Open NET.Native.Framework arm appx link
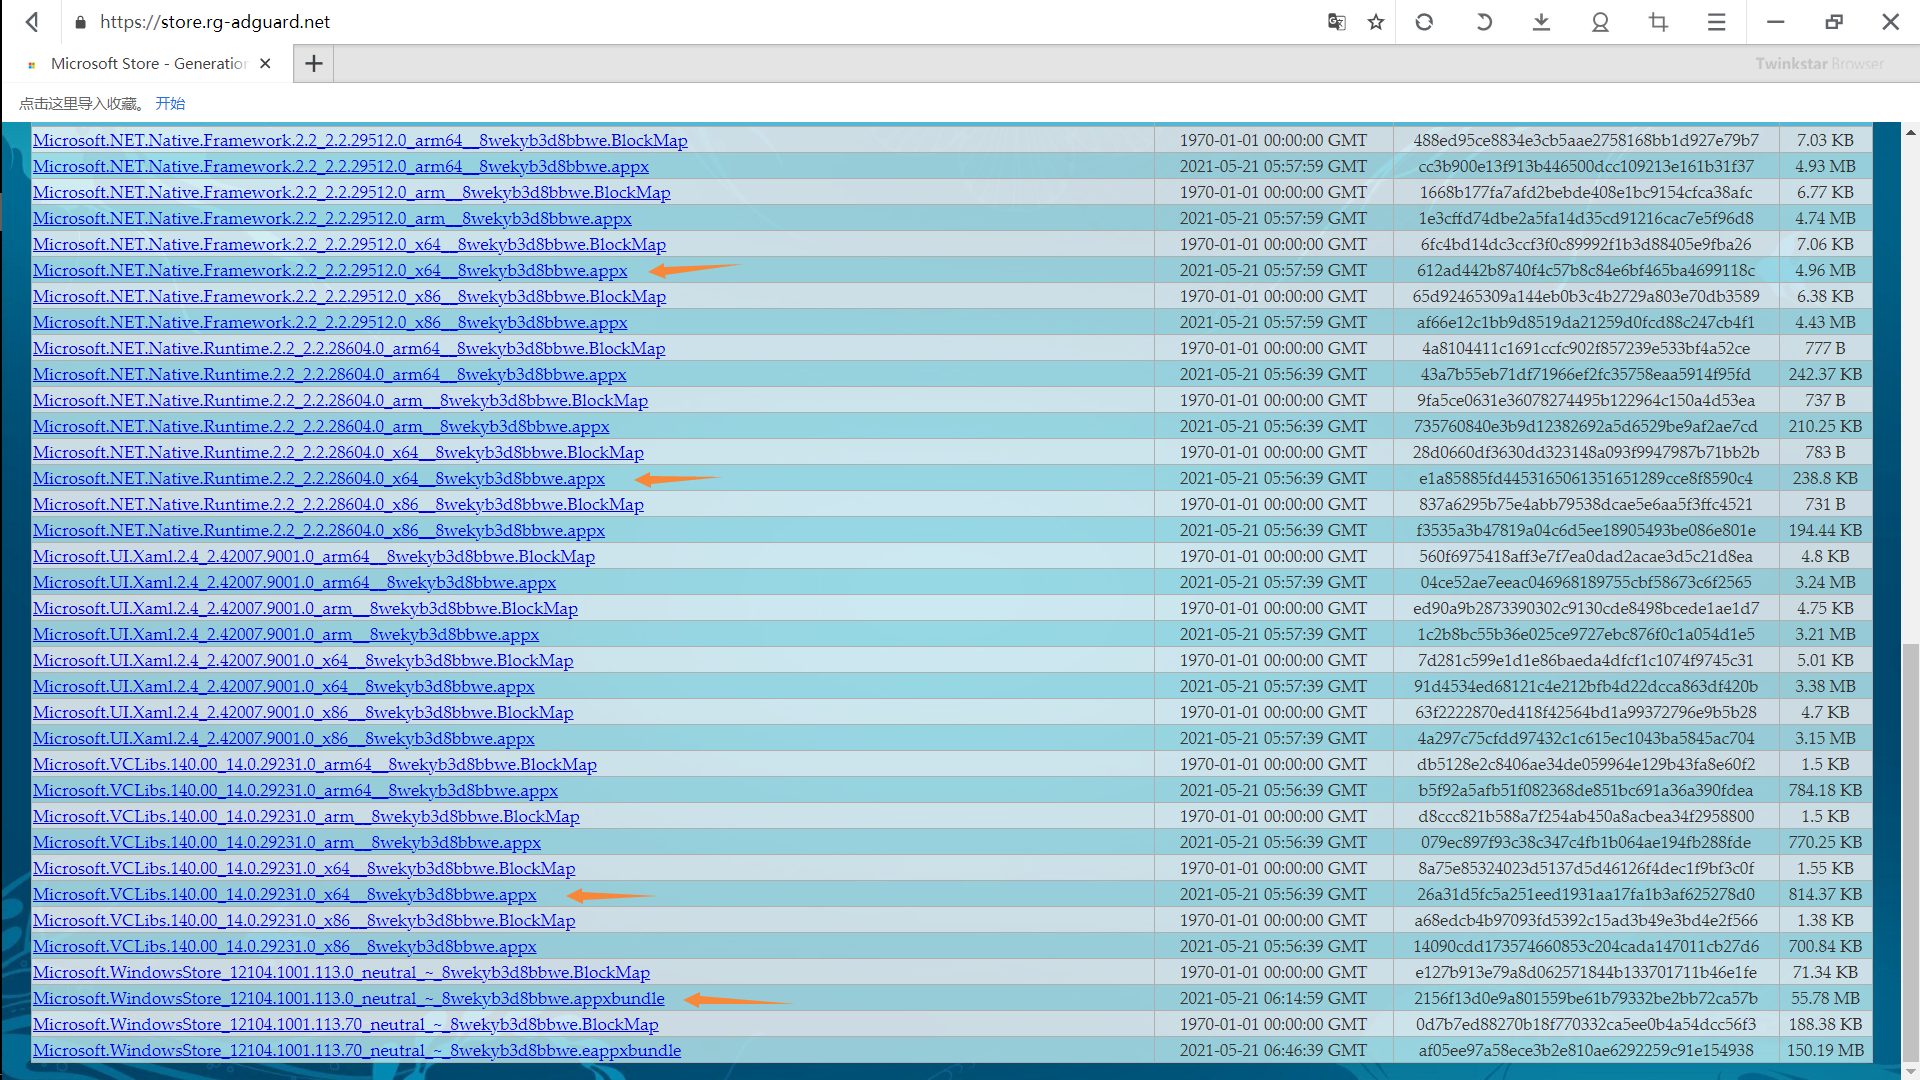Image resolution: width=1920 pixels, height=1080 pixels. (332, 218)
